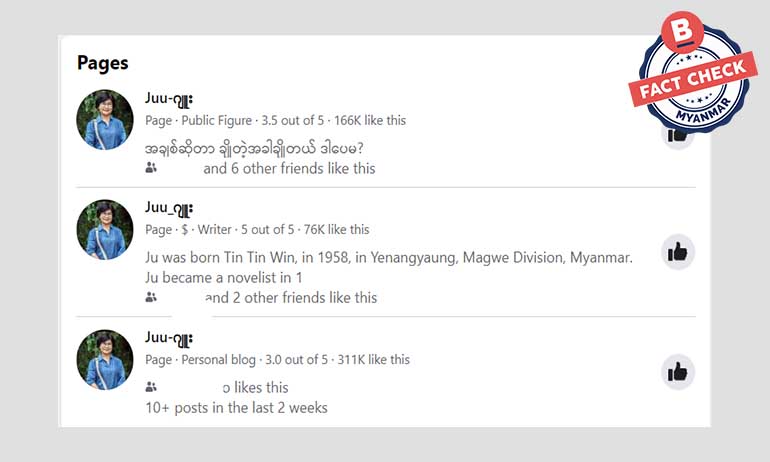Like the Writer page with 76K likes
The height and width of the screenshot is (462, 770).
click(x=678, y=252)
